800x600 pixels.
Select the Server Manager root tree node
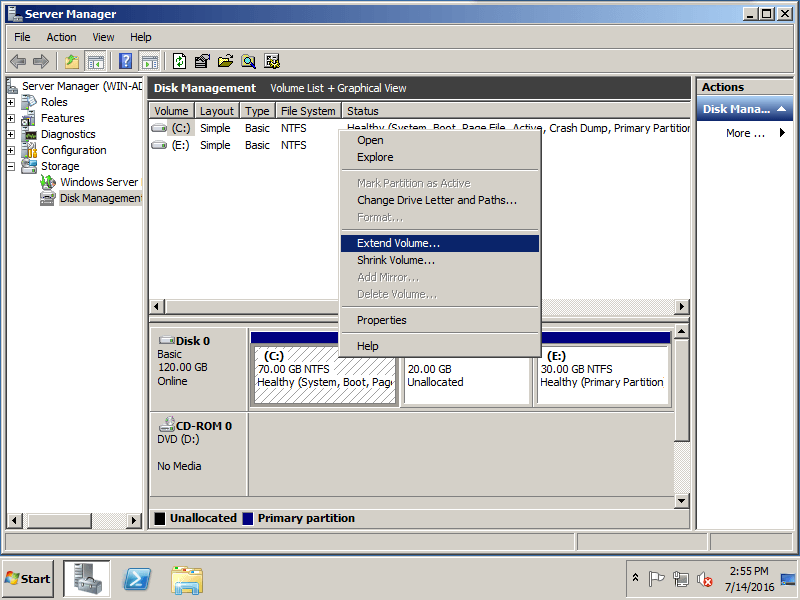pyautogui.click(x=82, y=86)
